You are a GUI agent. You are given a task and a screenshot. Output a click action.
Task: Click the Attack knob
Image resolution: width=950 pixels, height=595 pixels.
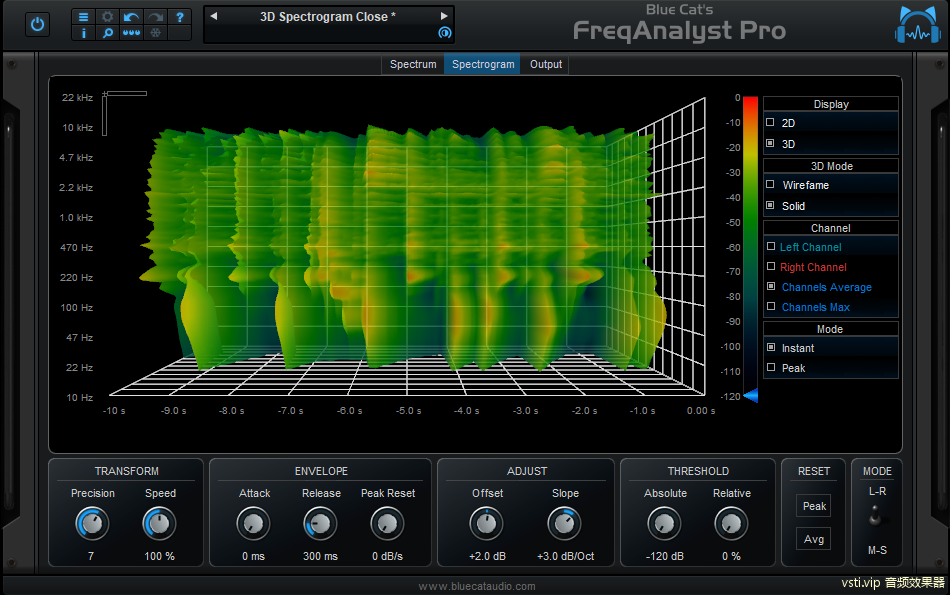point(253,524)
